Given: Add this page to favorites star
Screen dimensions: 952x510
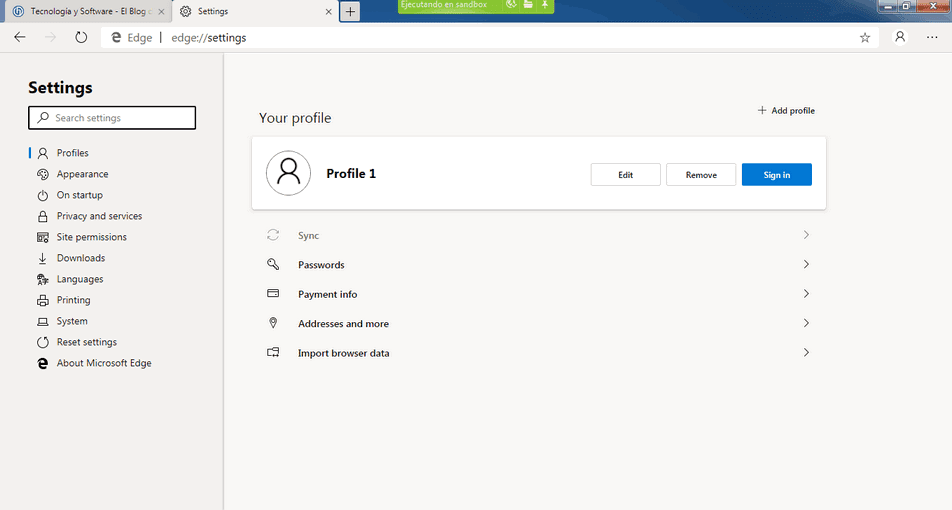Looking at the screenshot, I should coord(865,38).
